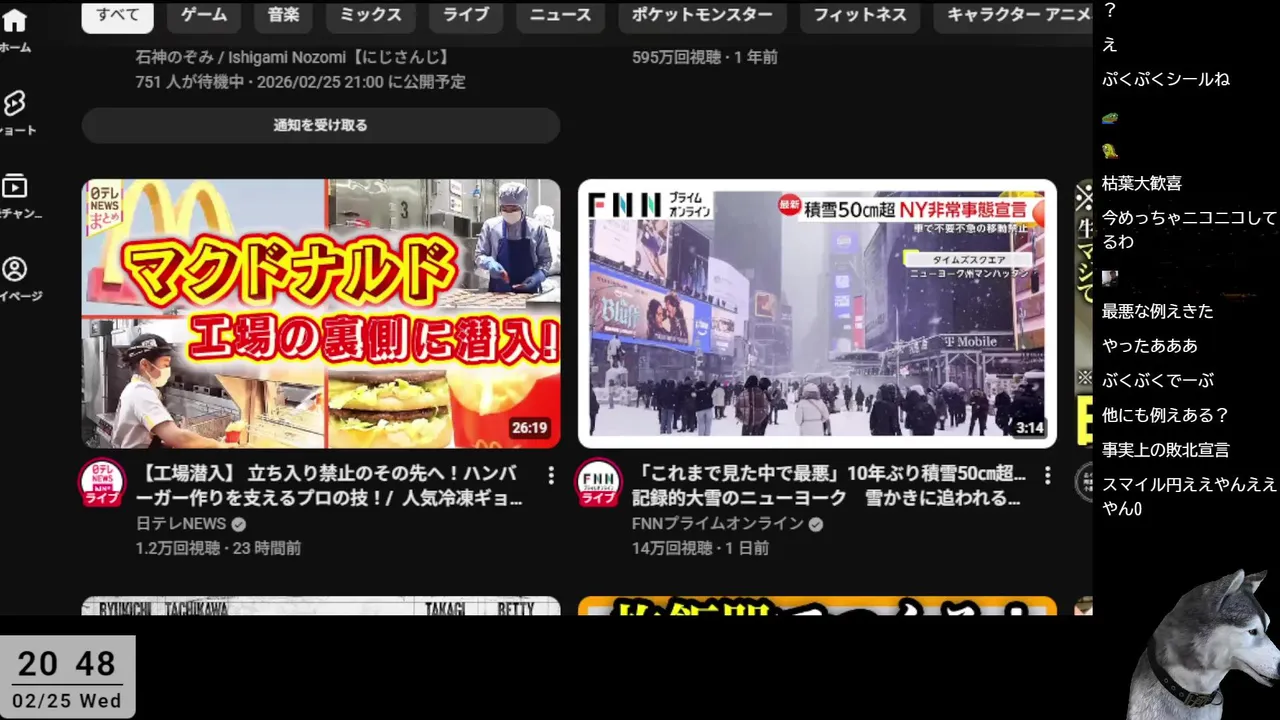Click the 14万回視聴・1 日前 text
This screenshot has width=1280, height=720.
700,548
